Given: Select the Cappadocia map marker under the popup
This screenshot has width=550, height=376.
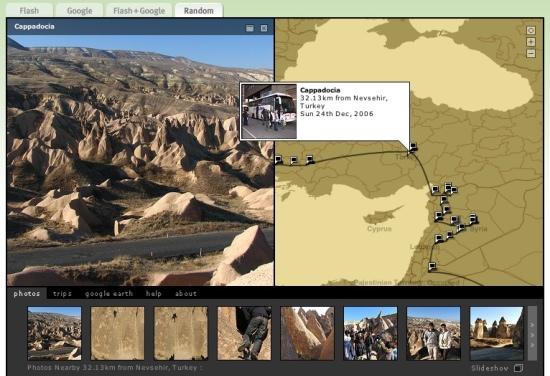Looking at the screenshot, I should tap(414, 147).
